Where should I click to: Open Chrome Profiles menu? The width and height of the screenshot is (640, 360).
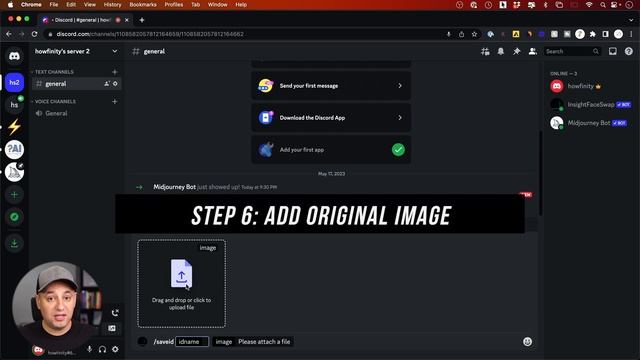tap(173, 4)
